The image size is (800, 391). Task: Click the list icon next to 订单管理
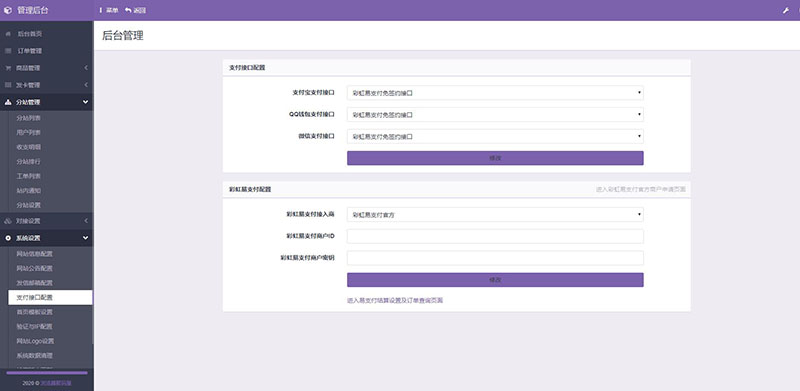click(x=8, y=51)
